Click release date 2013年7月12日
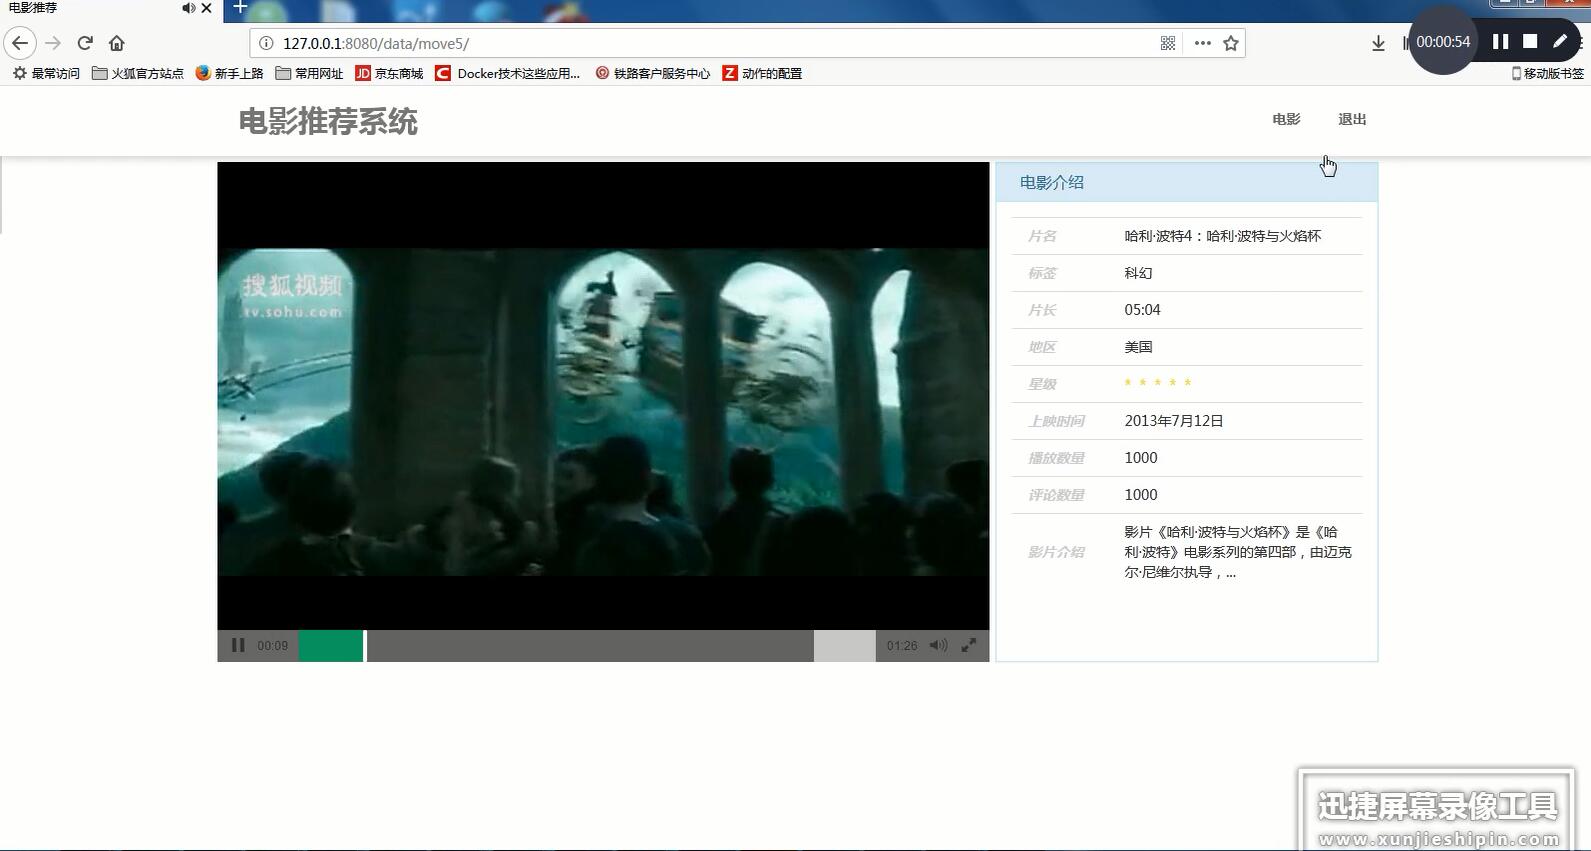The image size is (1591, 851). (1174, 421)
